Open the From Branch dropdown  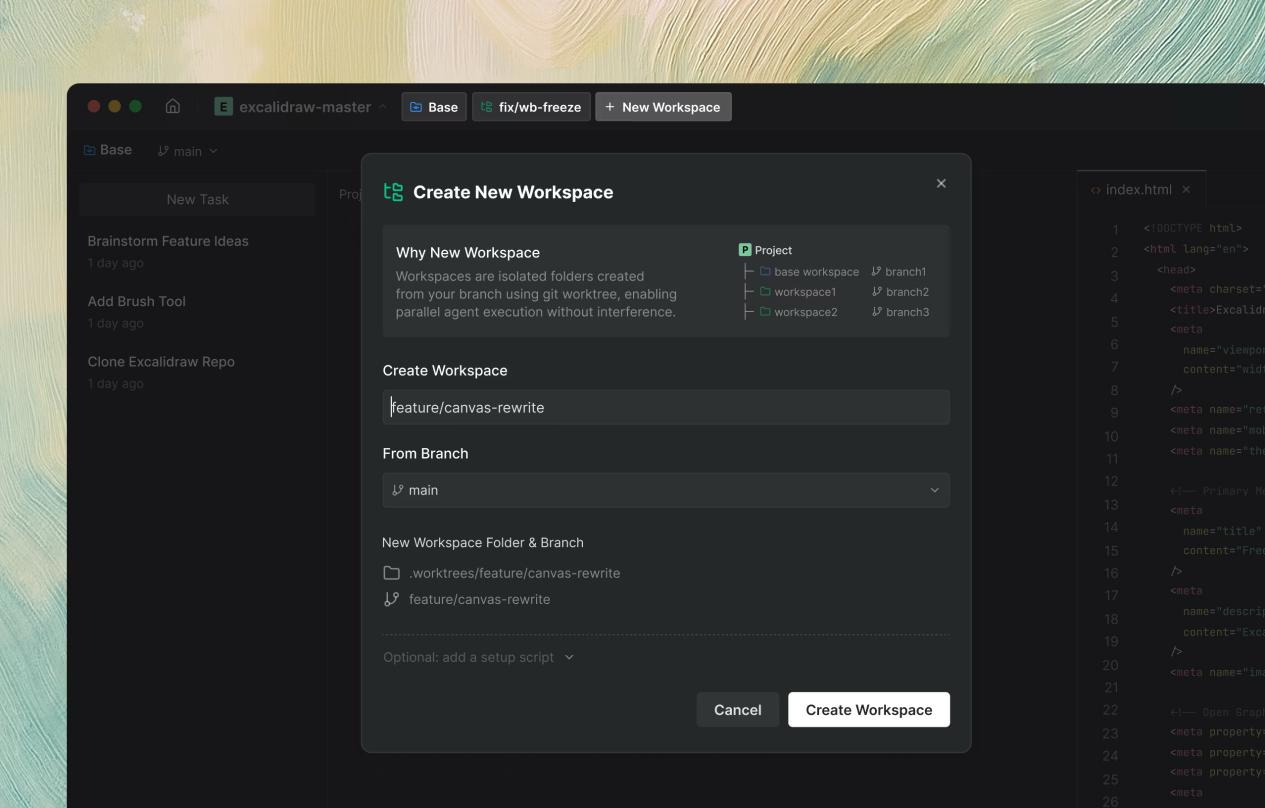coord(666,489)
